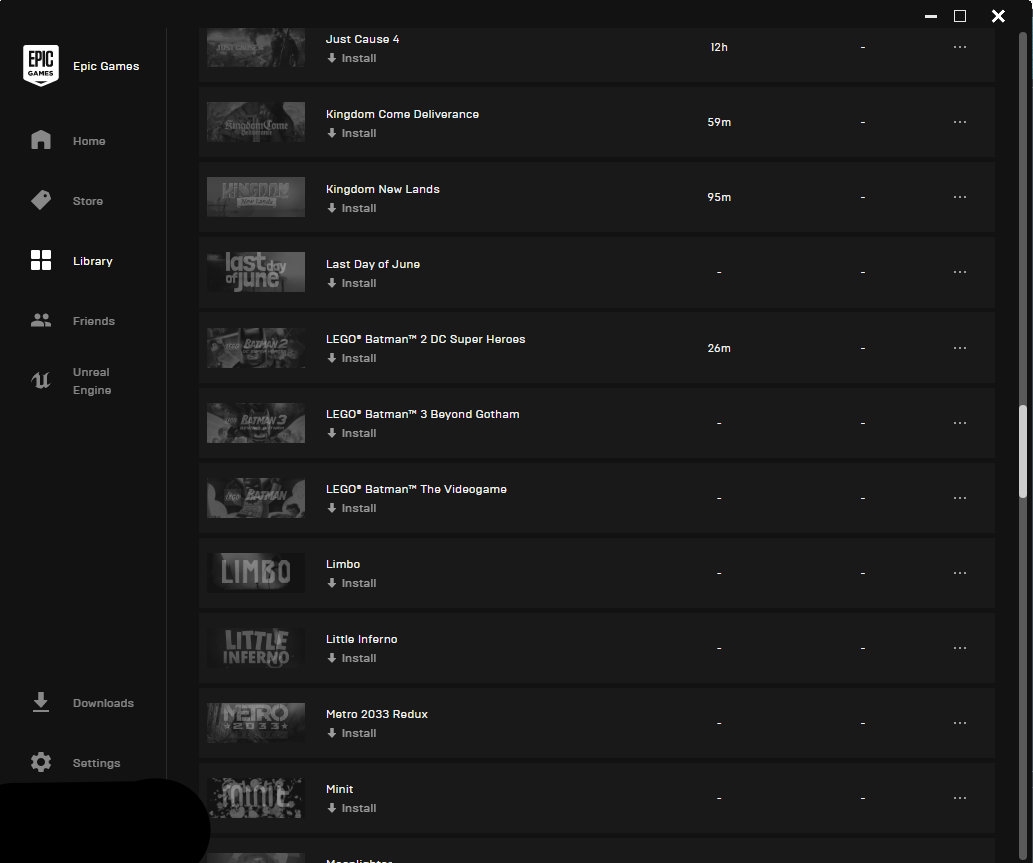
Task: Go to the Store menu item
Action: tap(88, 201)
